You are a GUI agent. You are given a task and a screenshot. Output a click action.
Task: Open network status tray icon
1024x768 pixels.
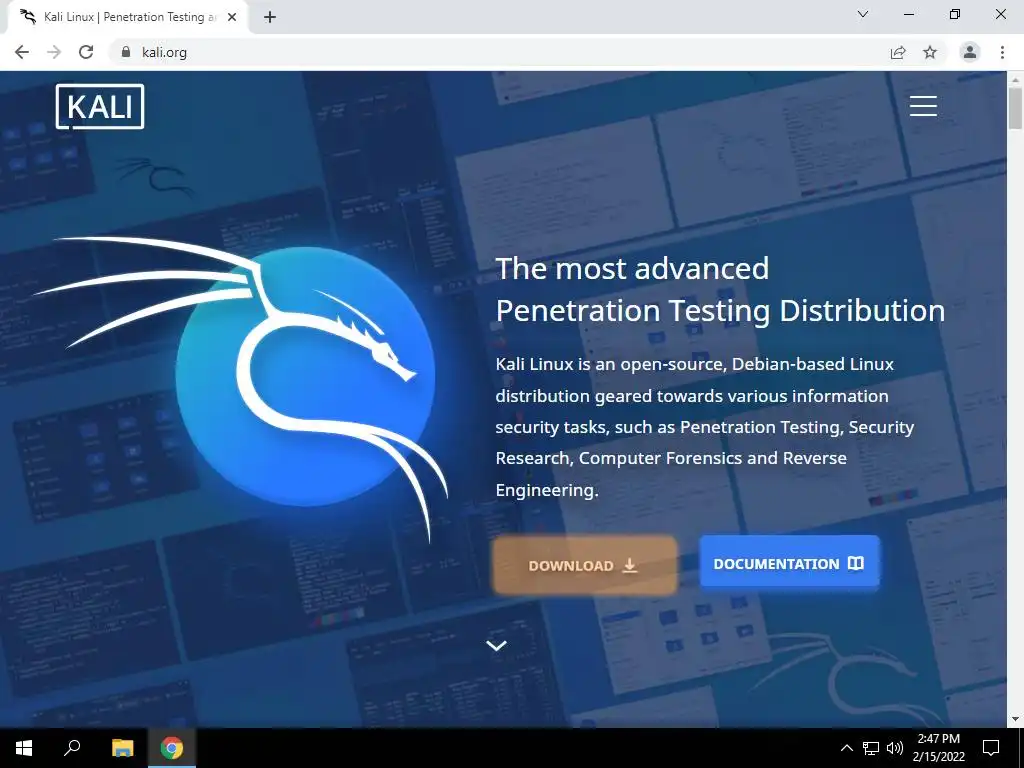[x=871, y=748]
